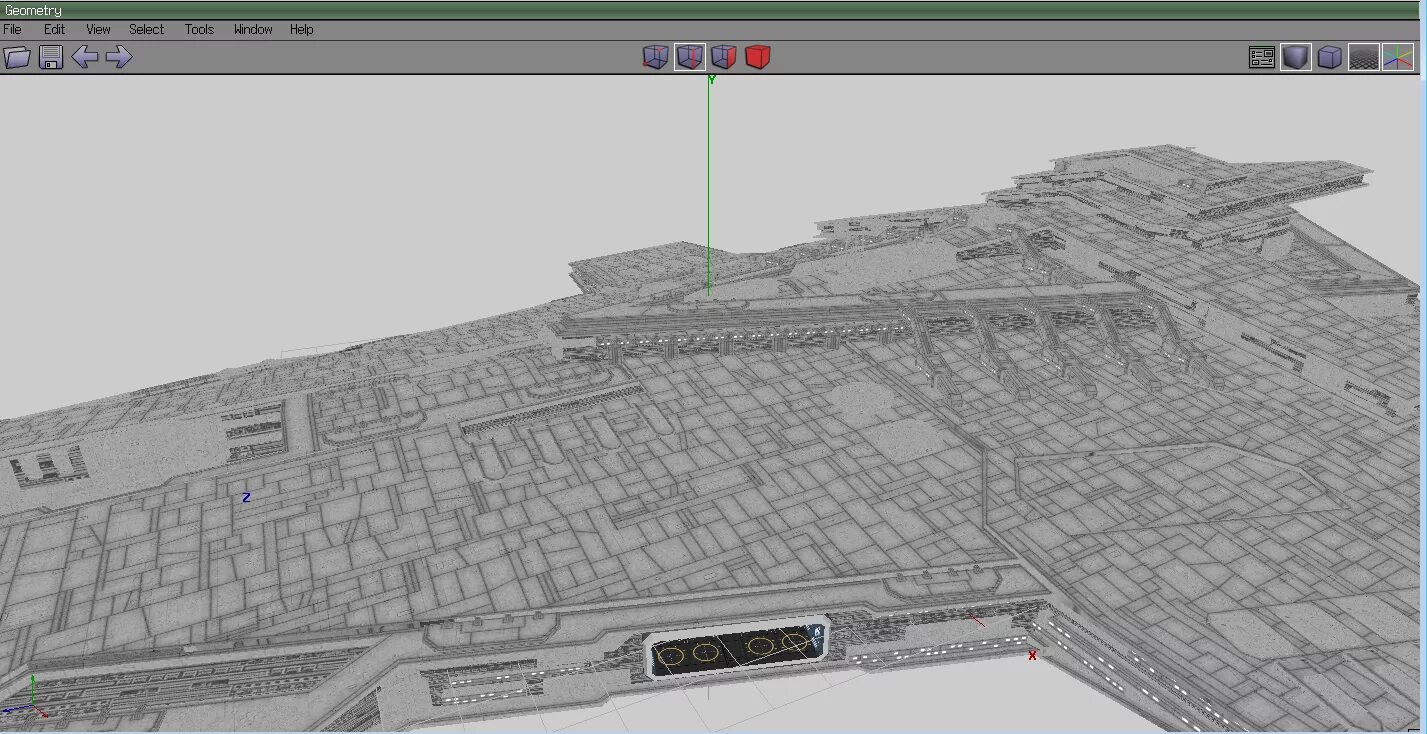This screenshot has height=734, width=1427.
Task: Toggle the colored axes display icon
Action: 1398,57
